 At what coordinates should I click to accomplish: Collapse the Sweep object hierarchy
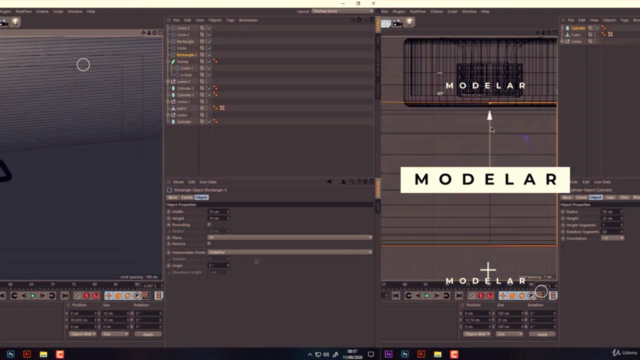(x=168, y=62)
